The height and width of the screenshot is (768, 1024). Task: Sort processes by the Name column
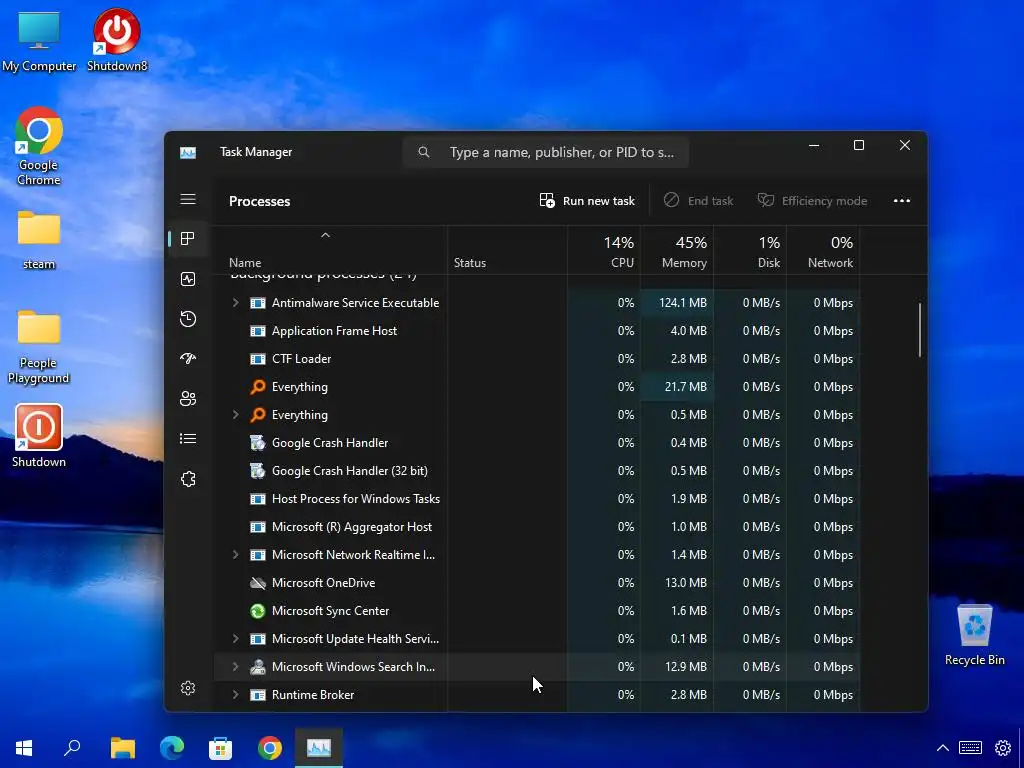[x=330, y=251]
